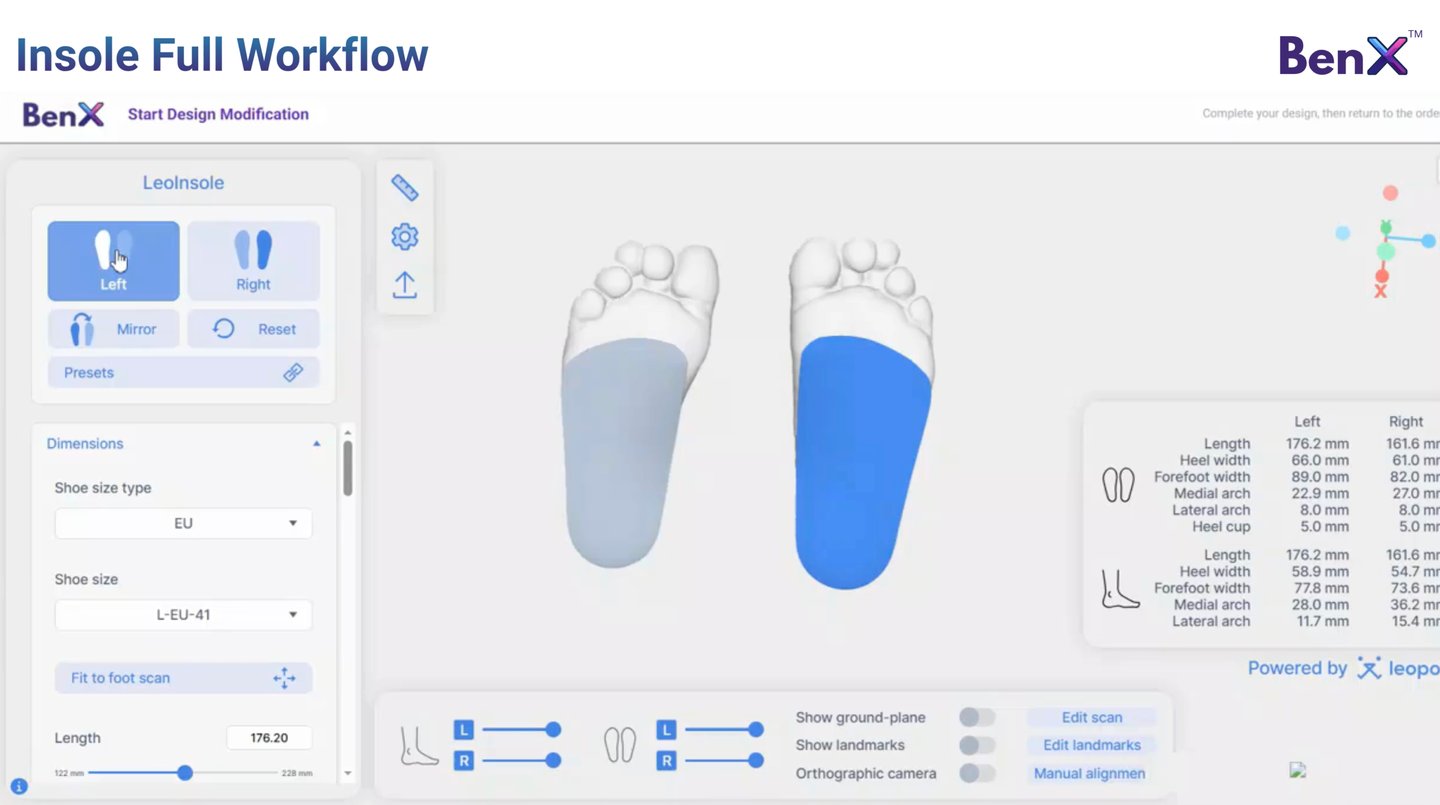This screenshot has height=805, width=1440.
Task: Click the foot scan L label badge
Action: pyautogui.click(x=463, y=730)
